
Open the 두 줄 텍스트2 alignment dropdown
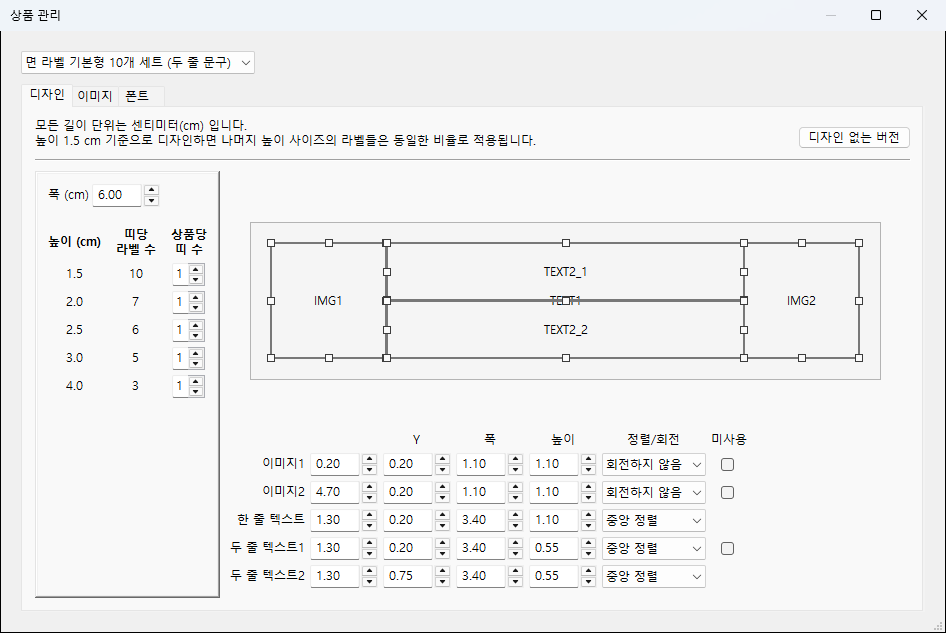653,576
